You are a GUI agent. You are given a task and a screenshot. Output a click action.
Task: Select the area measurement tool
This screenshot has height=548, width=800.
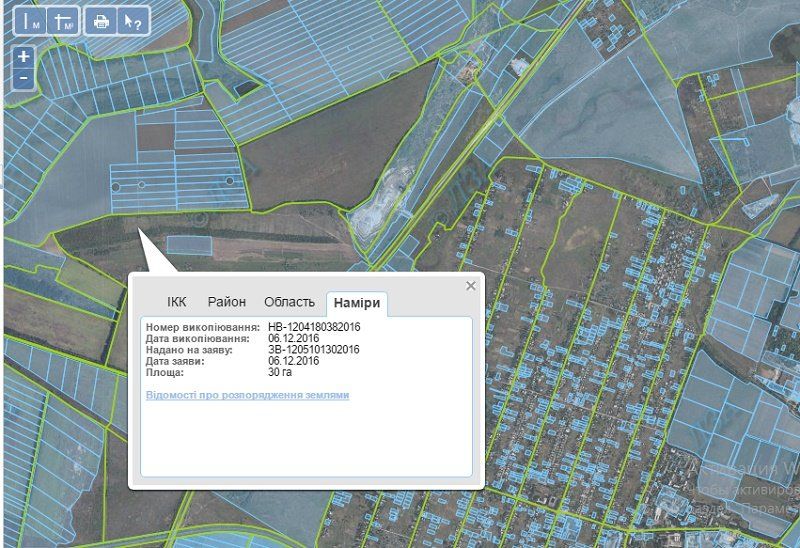coord(64,20)
